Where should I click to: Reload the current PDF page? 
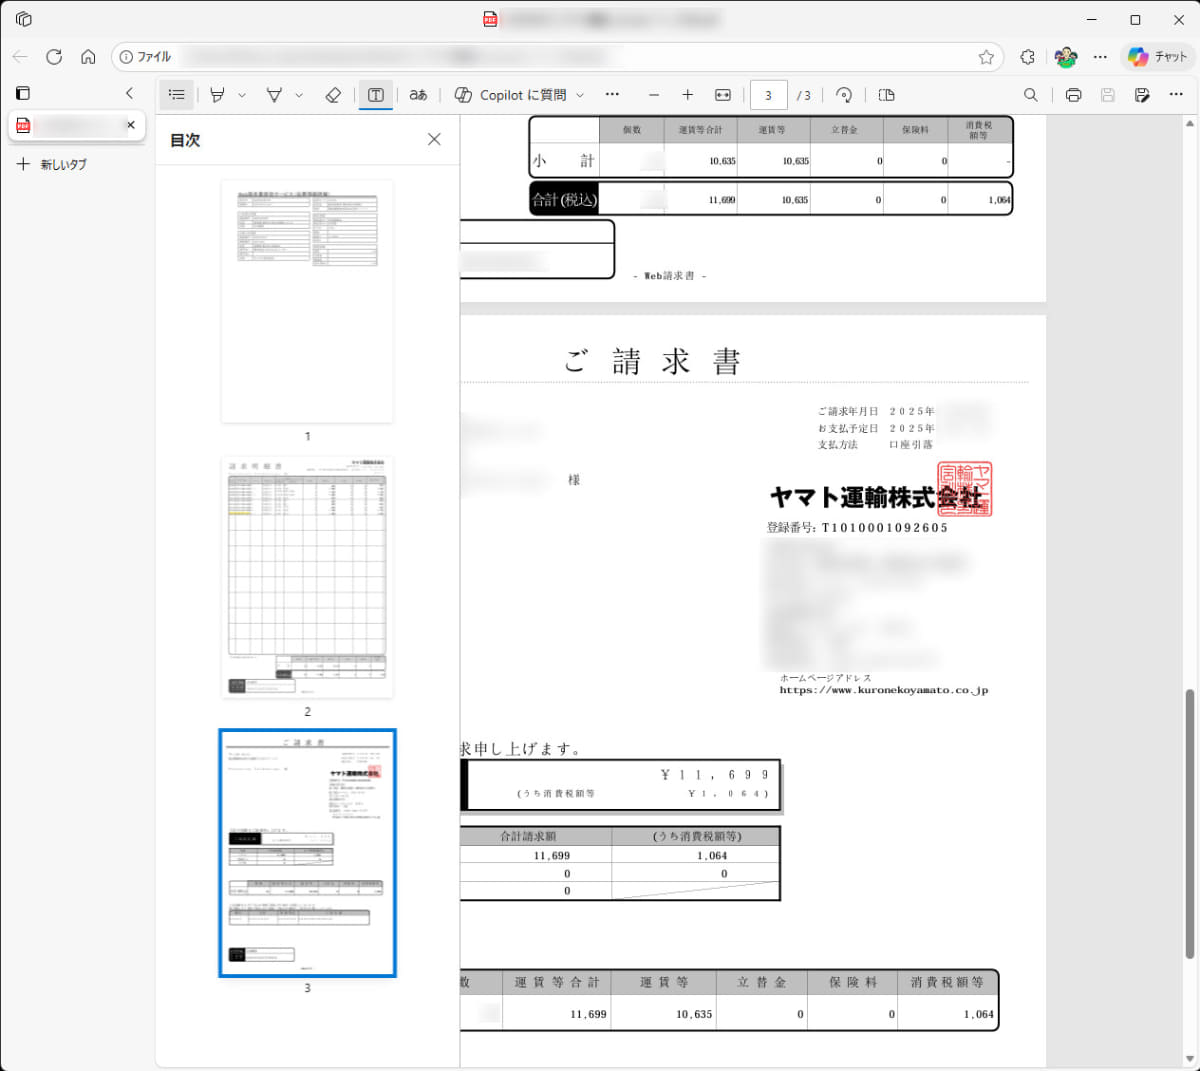pyautogui.click(x=54, y=57)
